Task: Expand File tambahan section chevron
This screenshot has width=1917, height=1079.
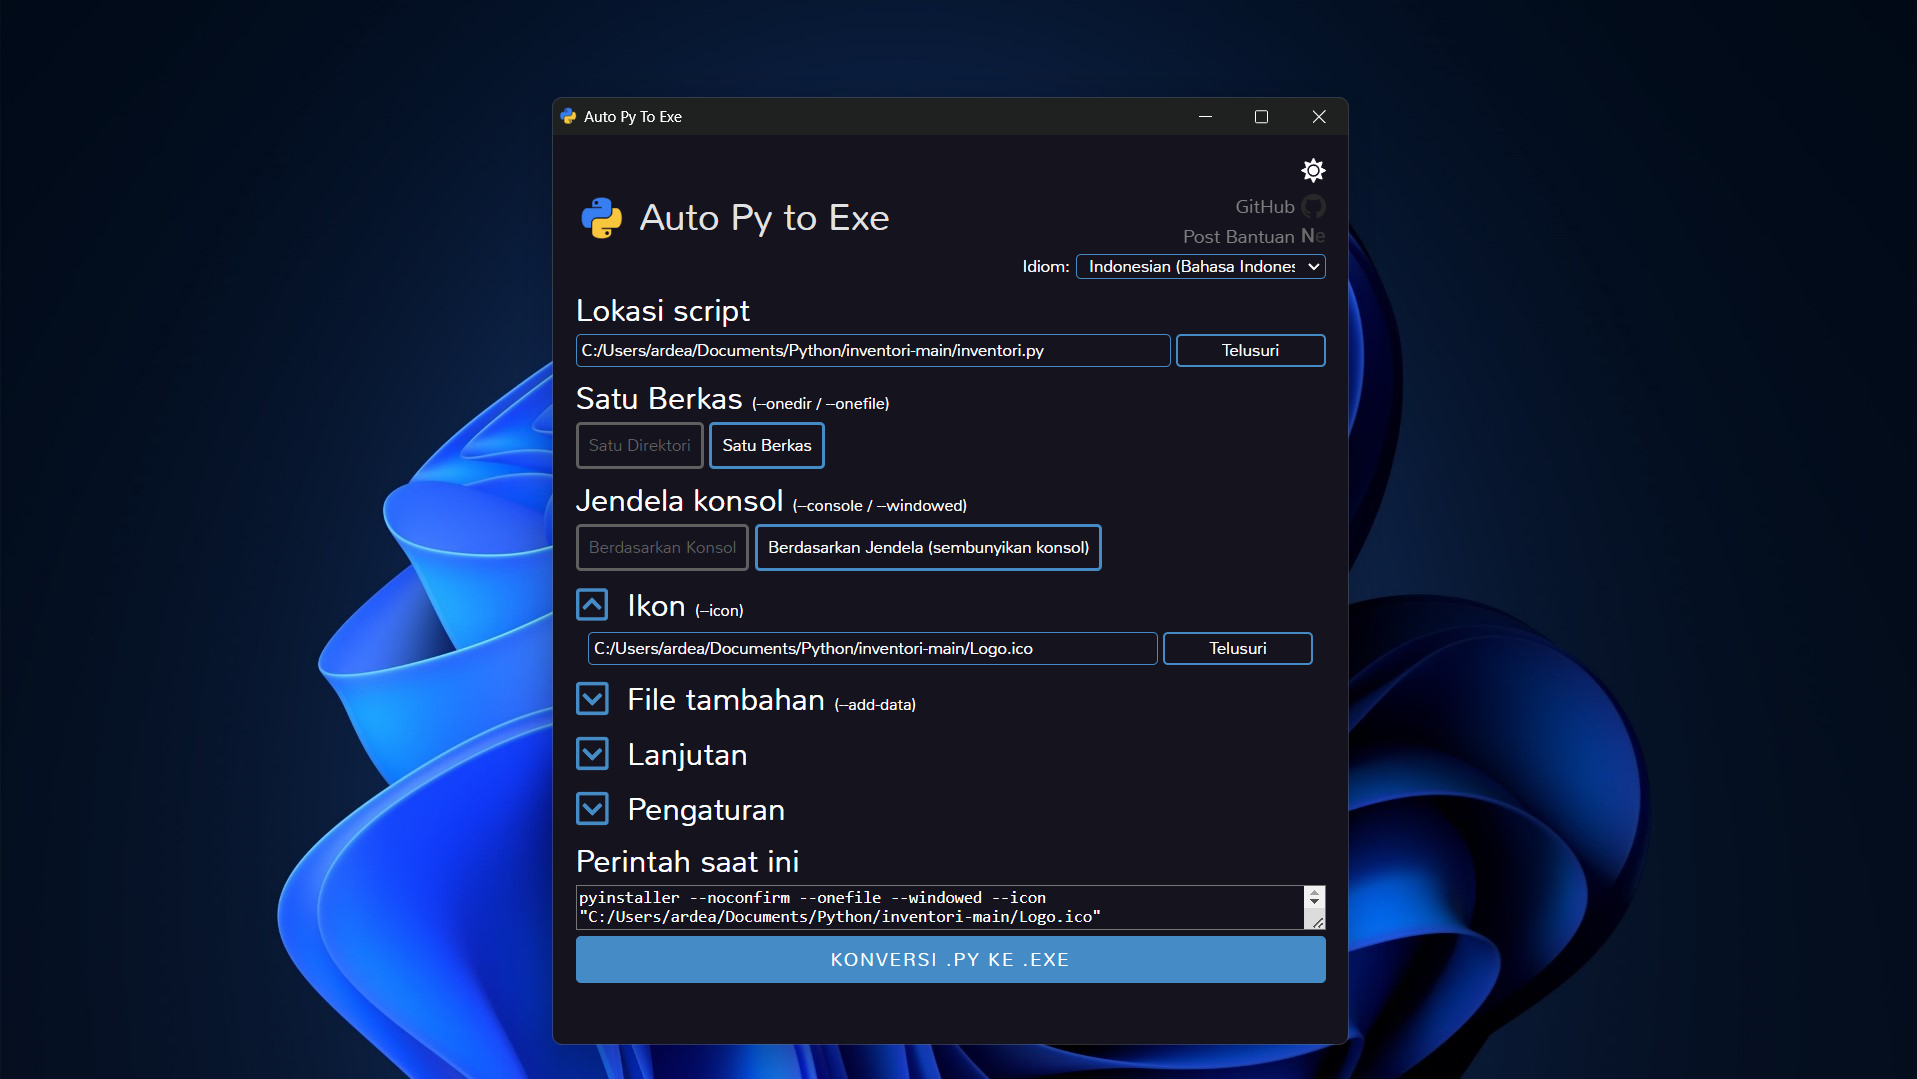Action: (592, 699)
